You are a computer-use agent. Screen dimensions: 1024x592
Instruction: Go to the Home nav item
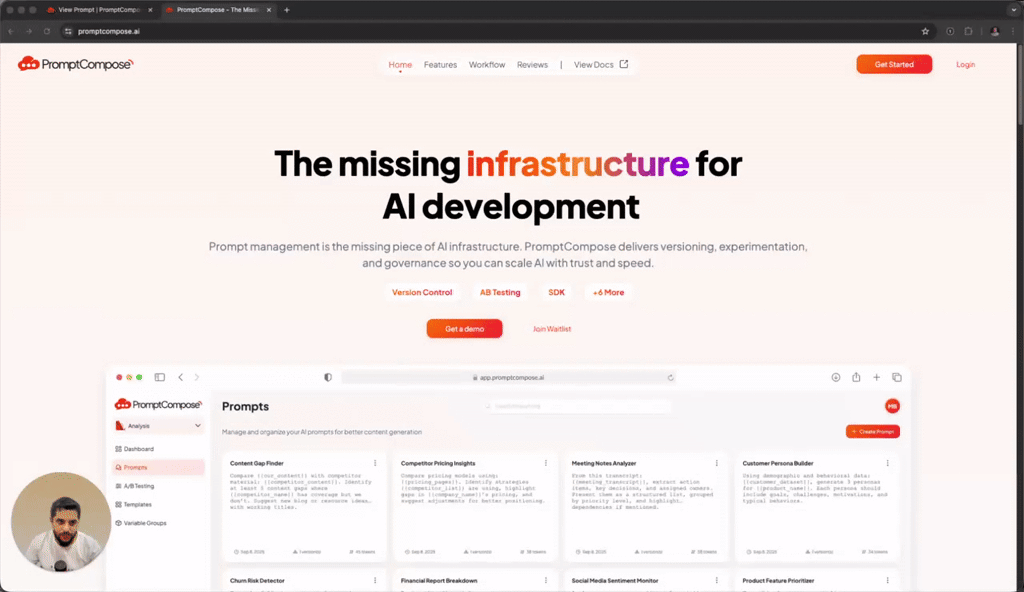pyautogui.click(x=400, y=65)
